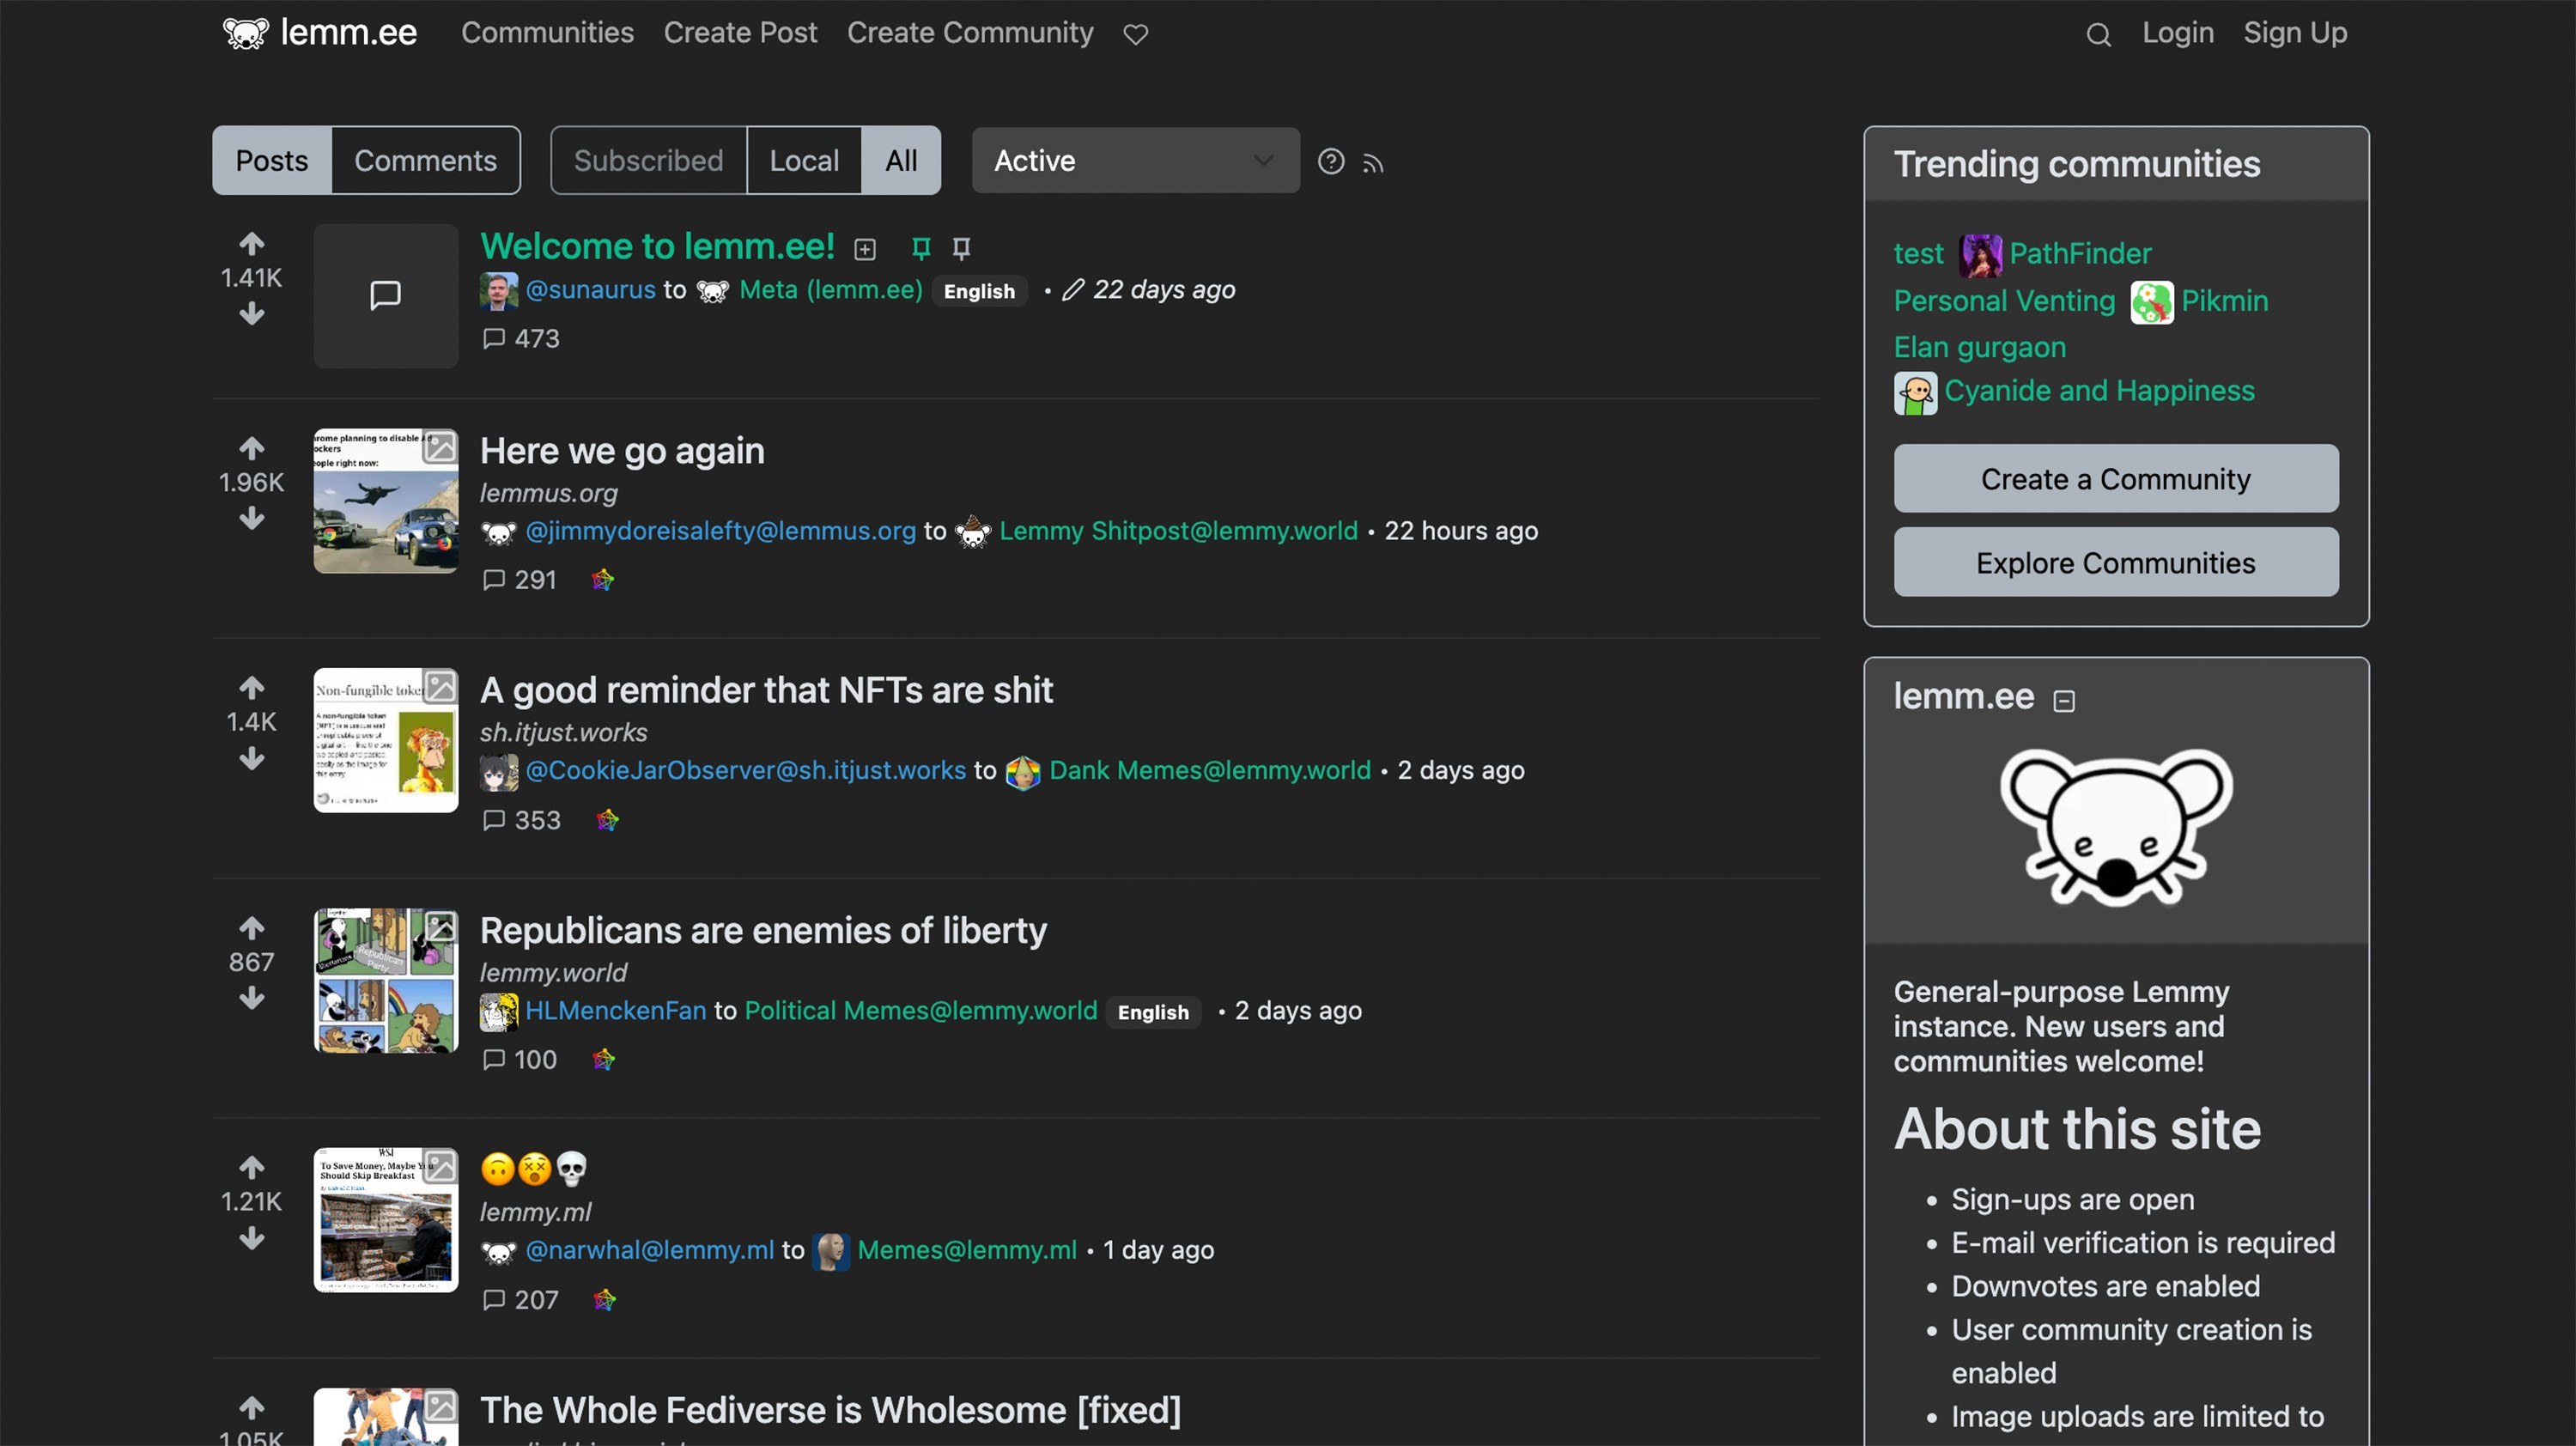Switch listing to Local

click(804, 160)
